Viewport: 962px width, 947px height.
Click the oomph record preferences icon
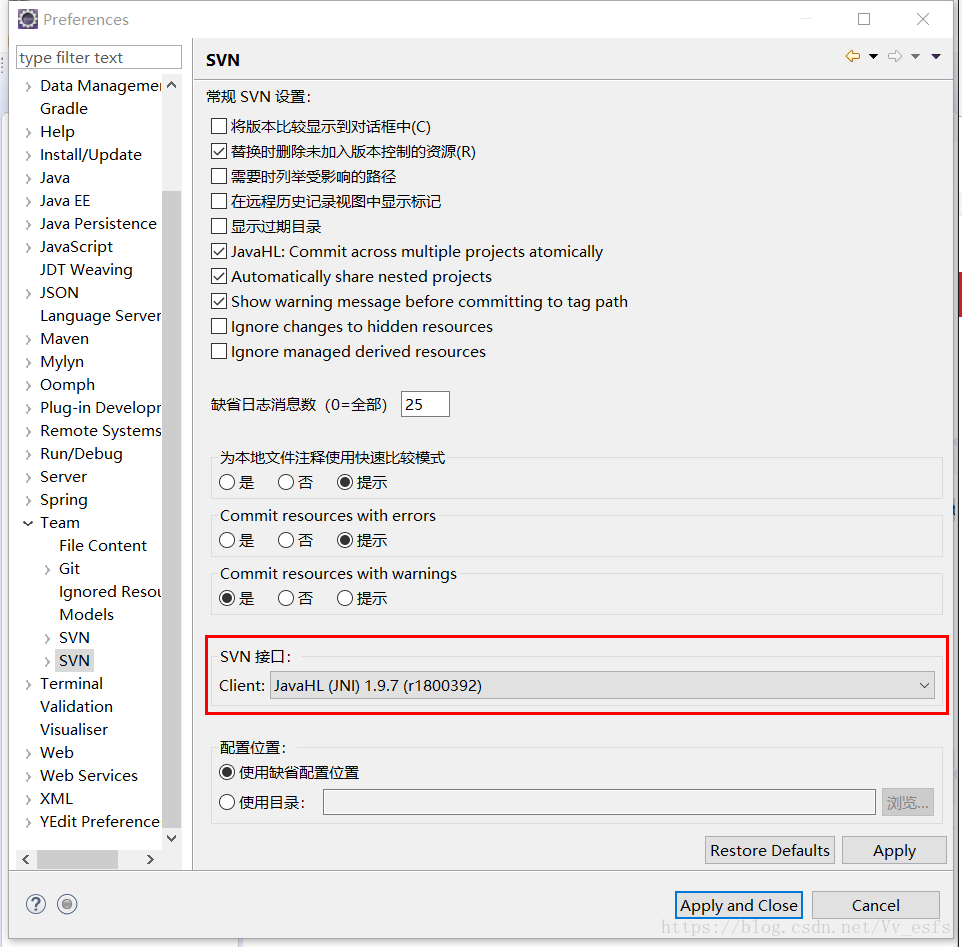pyautogui.click(x=67, y=904)
